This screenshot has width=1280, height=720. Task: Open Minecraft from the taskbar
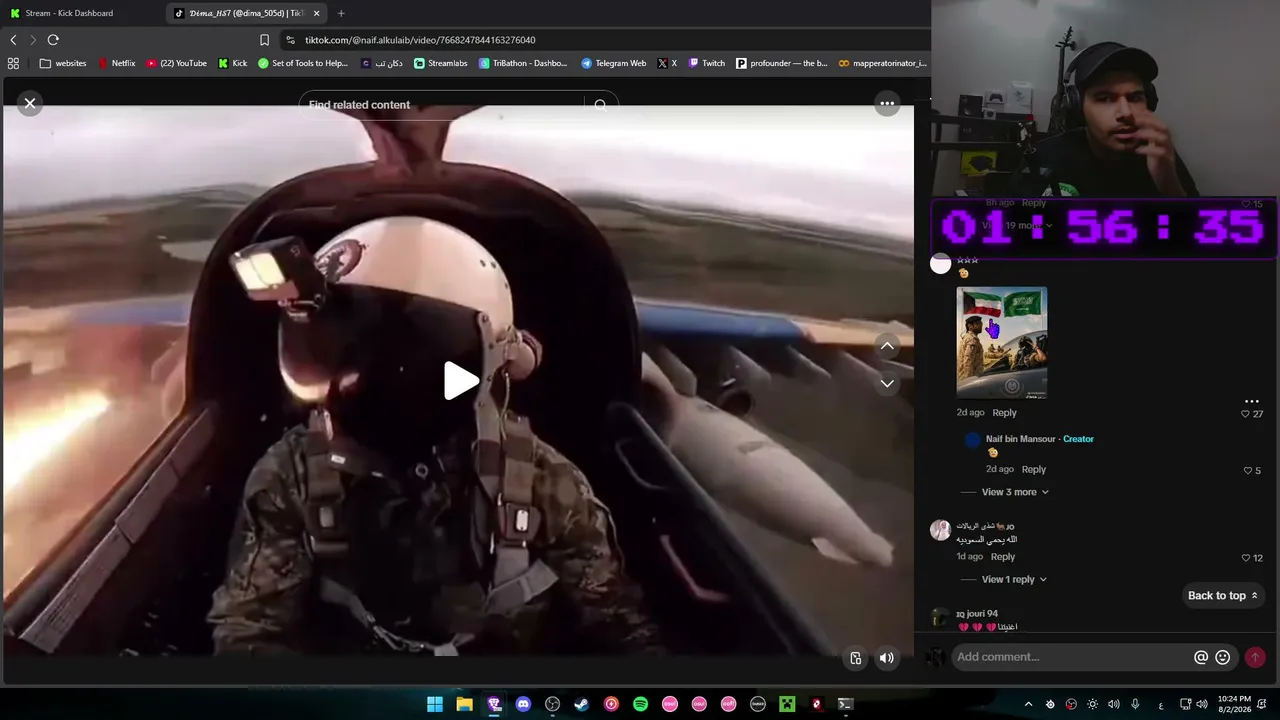tap(787, 704)
